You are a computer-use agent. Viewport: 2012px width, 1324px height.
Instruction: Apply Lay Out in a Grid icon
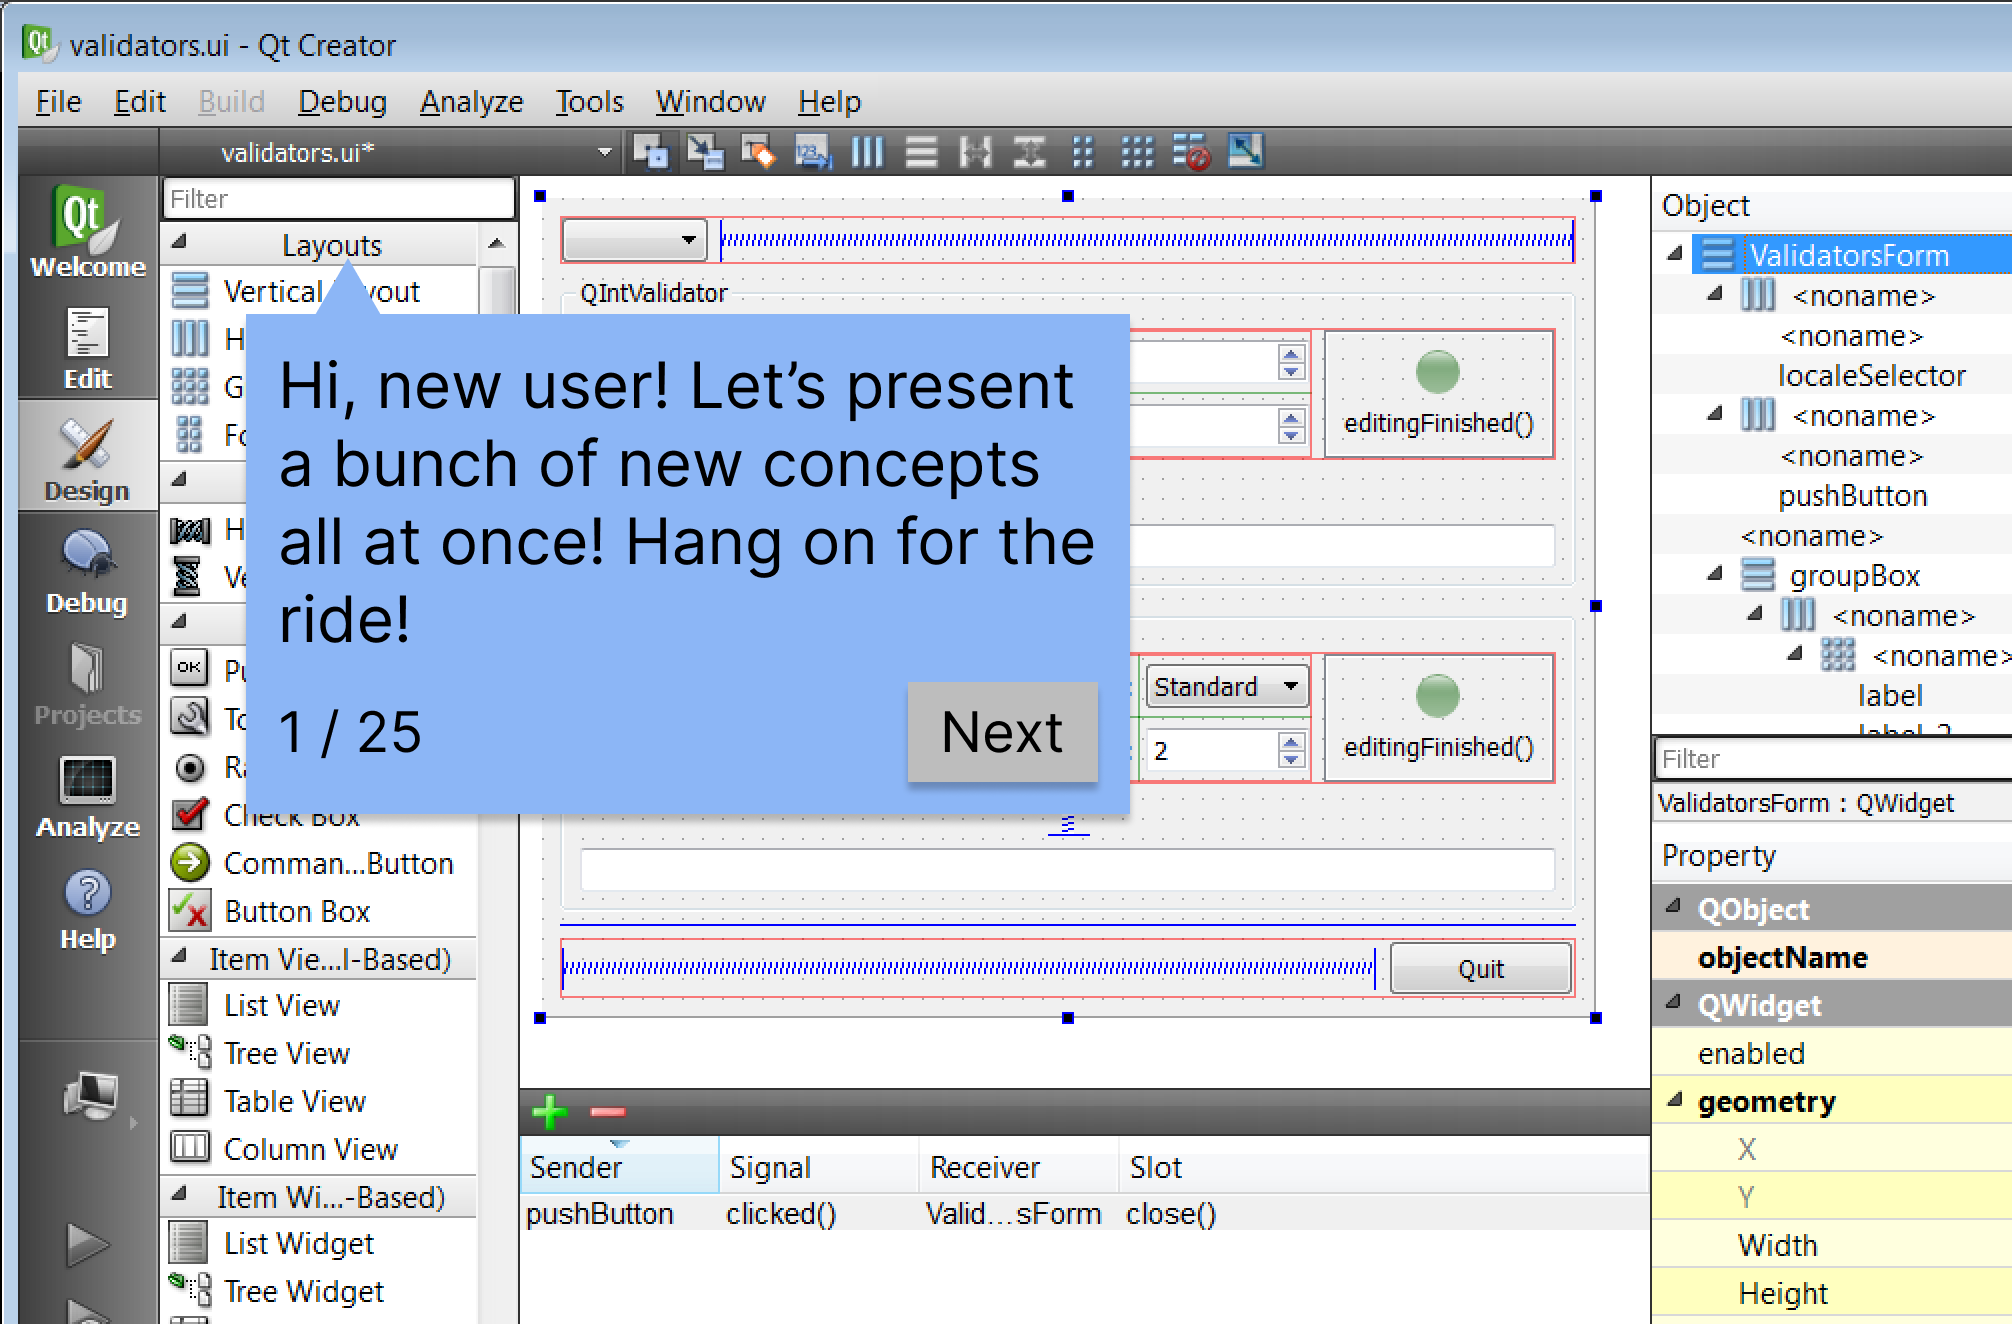pyautogui.click(x=1137, y=152)
